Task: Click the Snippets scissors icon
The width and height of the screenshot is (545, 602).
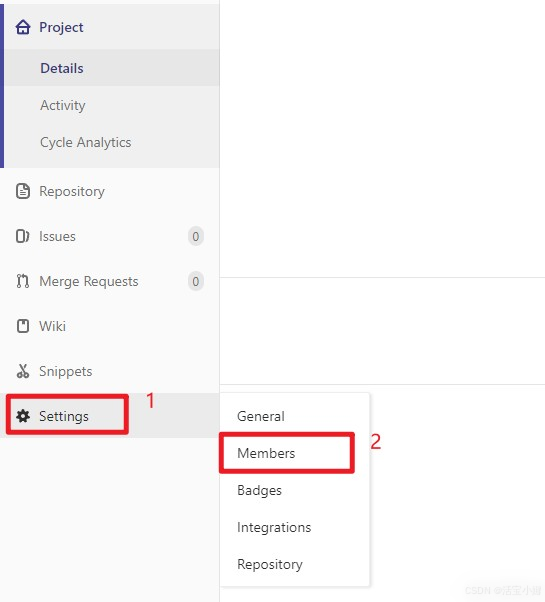Action: pyautogui.click(x=23, y=371)
